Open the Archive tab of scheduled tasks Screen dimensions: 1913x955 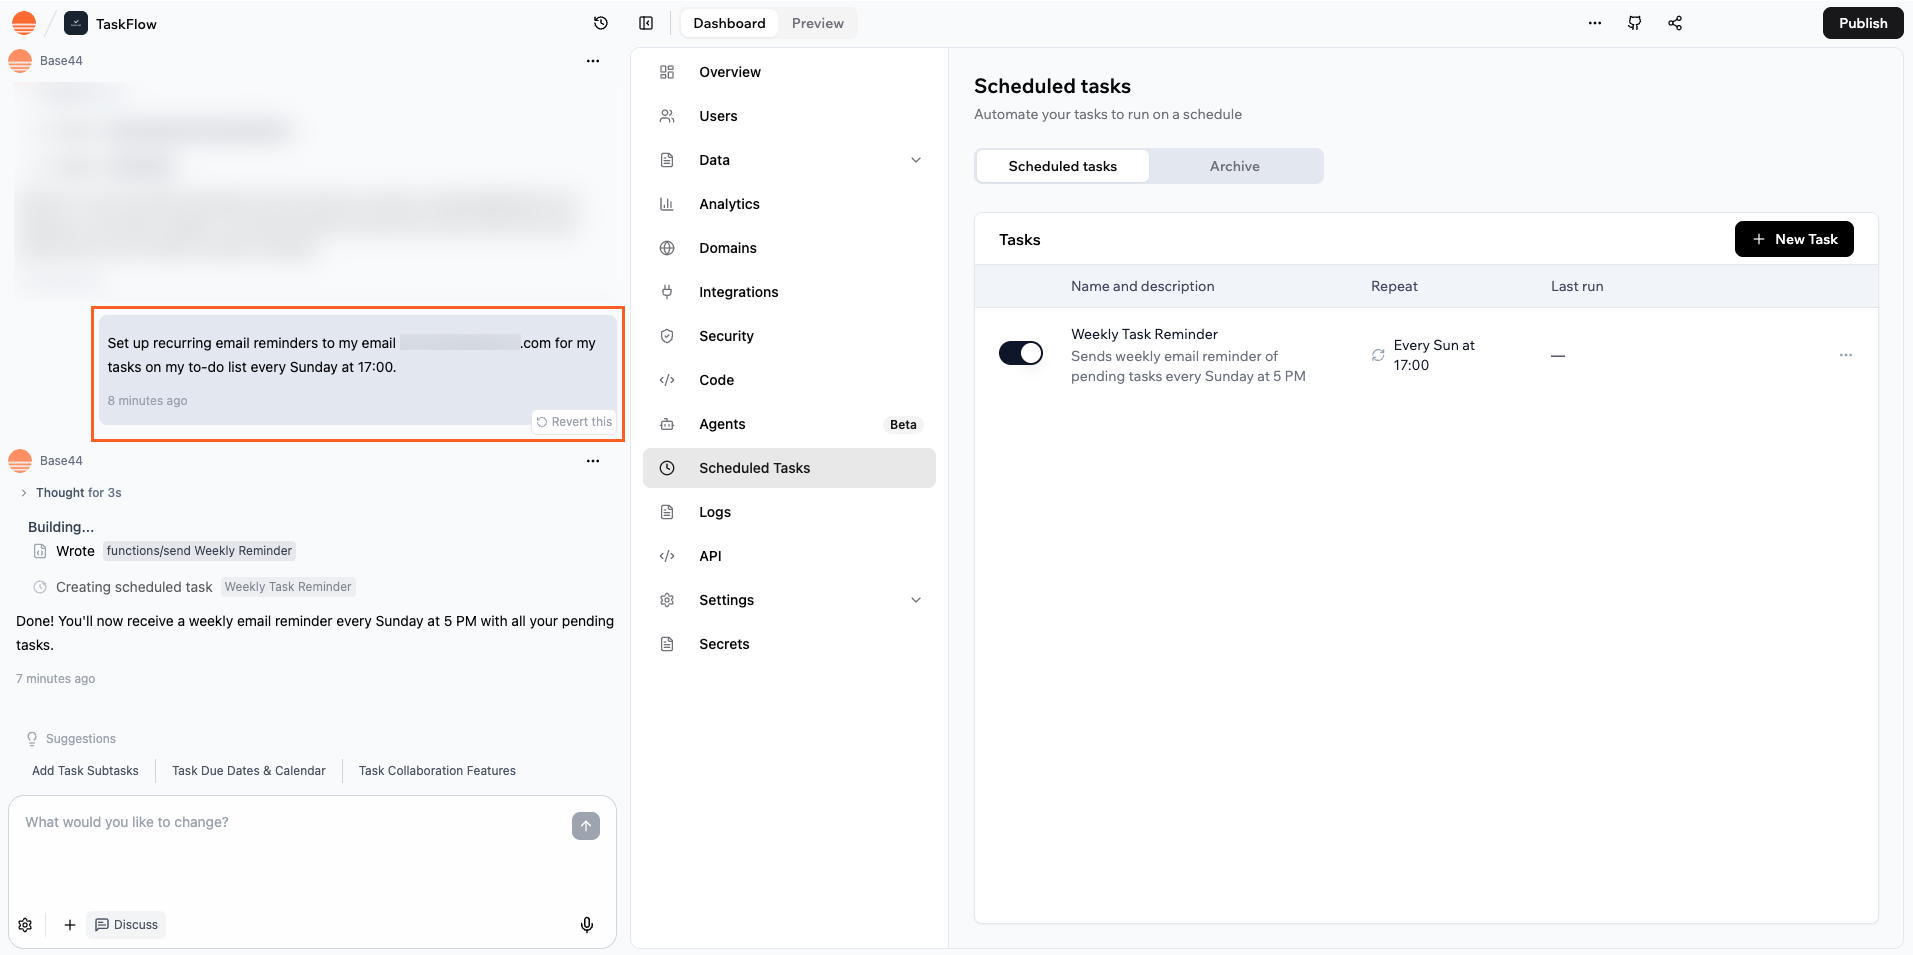pos(1234,166)
